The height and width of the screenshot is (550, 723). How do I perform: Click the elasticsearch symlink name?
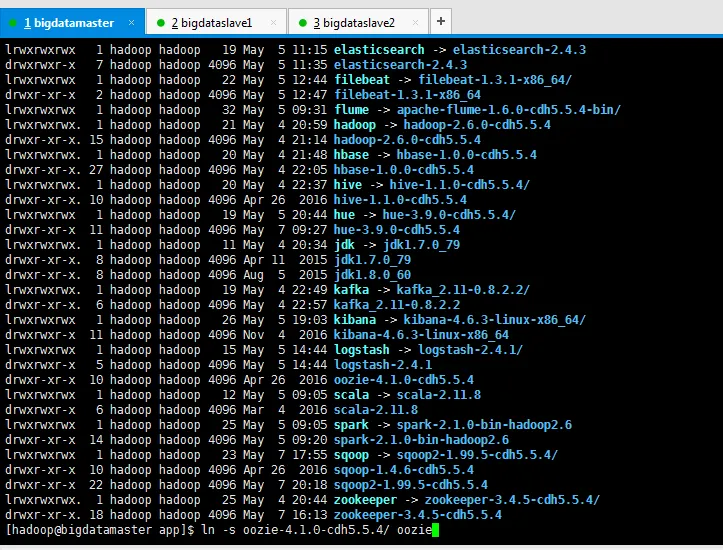(x=379, y=49)
